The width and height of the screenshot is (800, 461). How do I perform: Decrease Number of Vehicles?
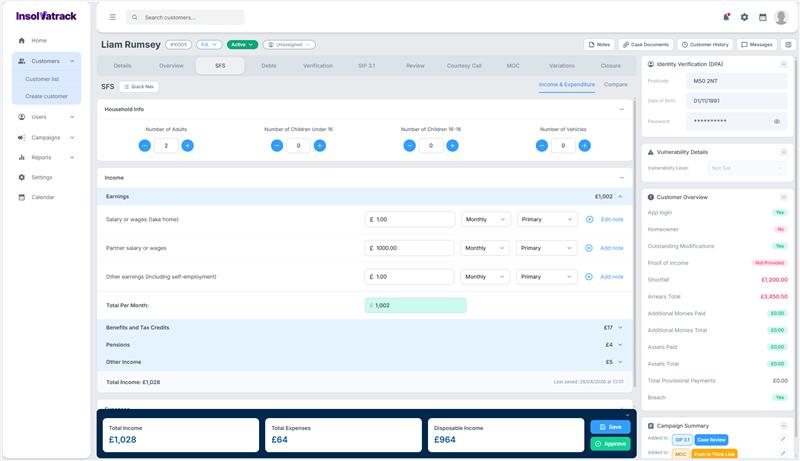coord(542,146)
